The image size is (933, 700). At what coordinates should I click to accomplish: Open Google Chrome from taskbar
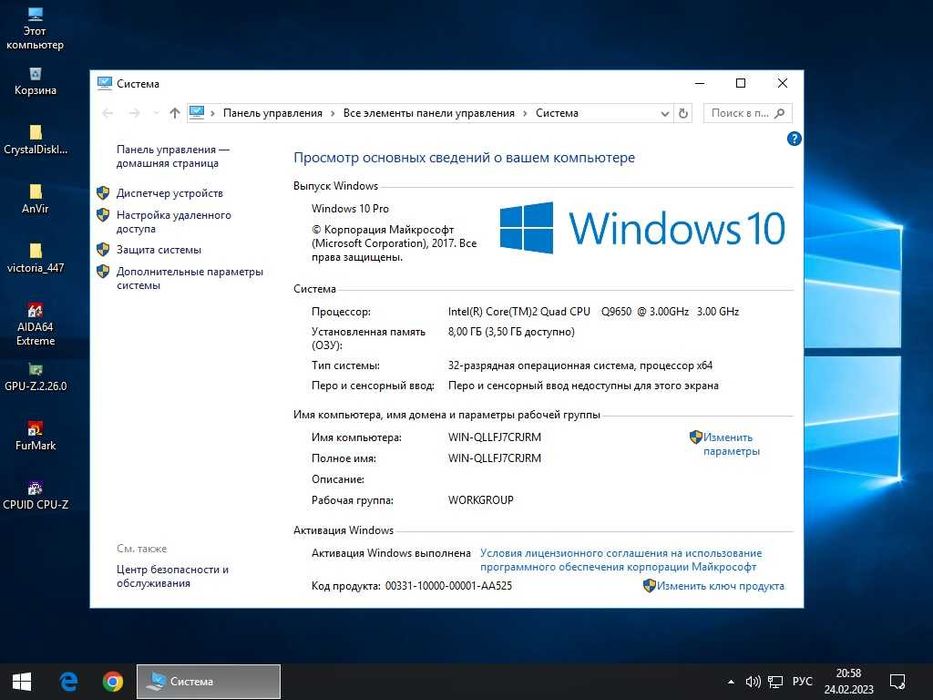click(x=112, y=682)
